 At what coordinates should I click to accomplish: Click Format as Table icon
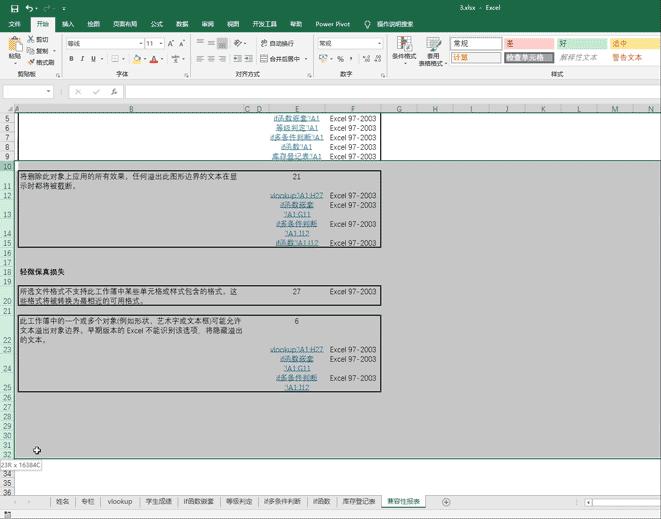tap(433, 50)
